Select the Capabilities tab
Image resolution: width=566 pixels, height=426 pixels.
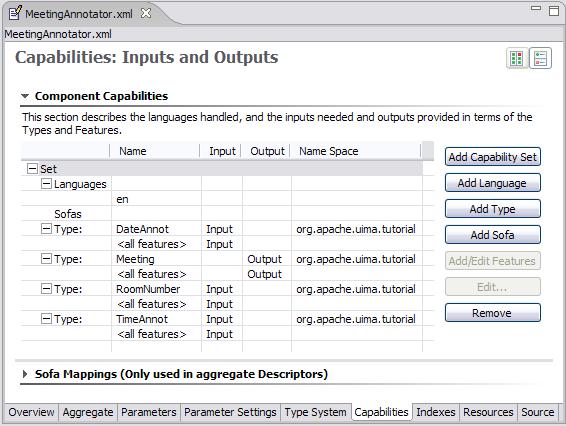(x=381, y=412)
